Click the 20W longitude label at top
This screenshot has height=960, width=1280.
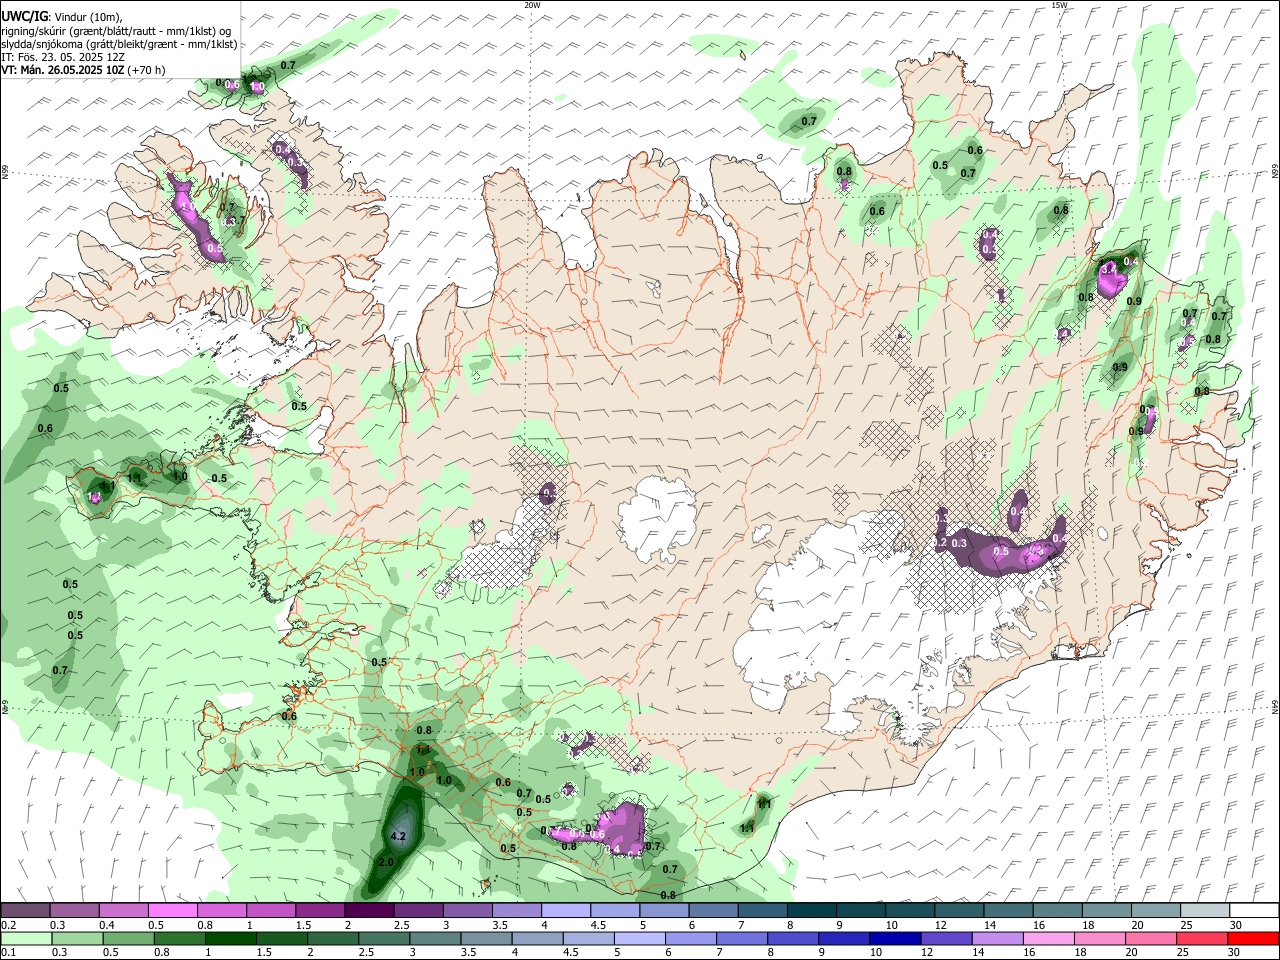(x=532, y=5)
